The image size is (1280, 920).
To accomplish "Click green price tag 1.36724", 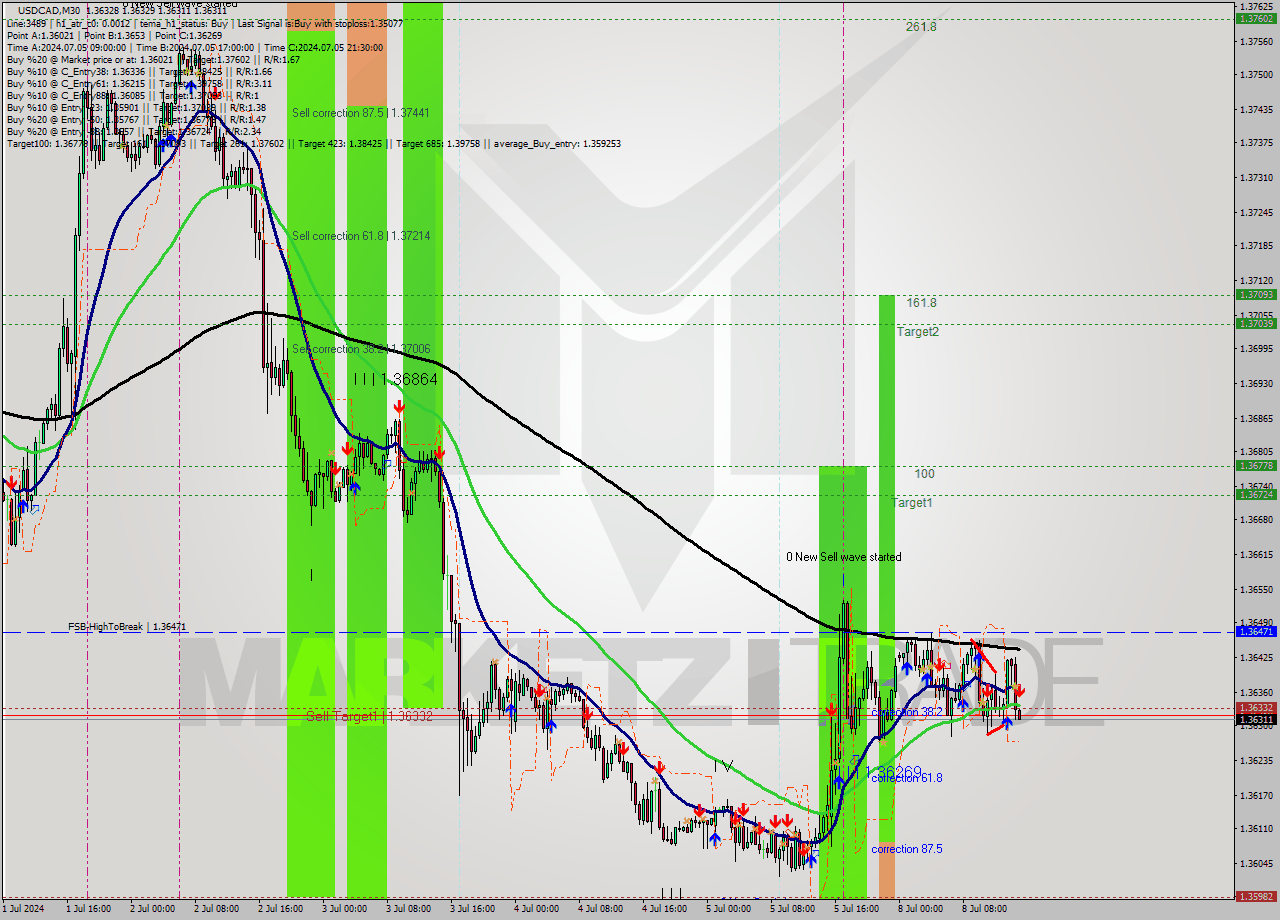I will [x=1255, y=494].
